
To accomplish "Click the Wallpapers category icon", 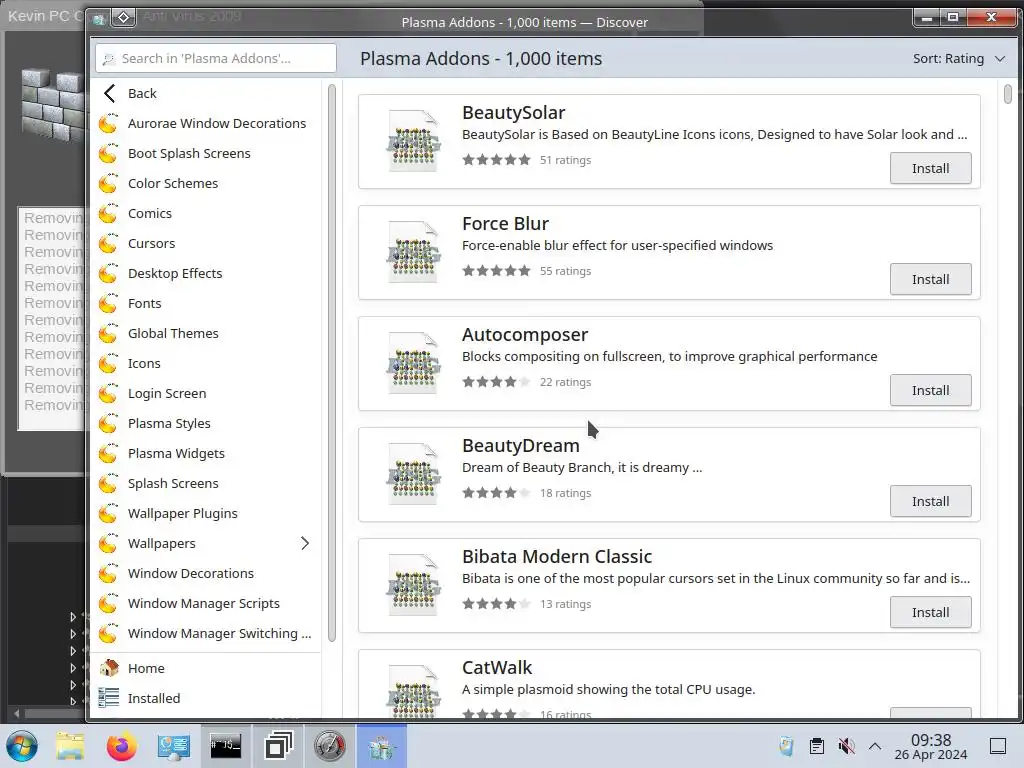I will [x=108, y=544].
